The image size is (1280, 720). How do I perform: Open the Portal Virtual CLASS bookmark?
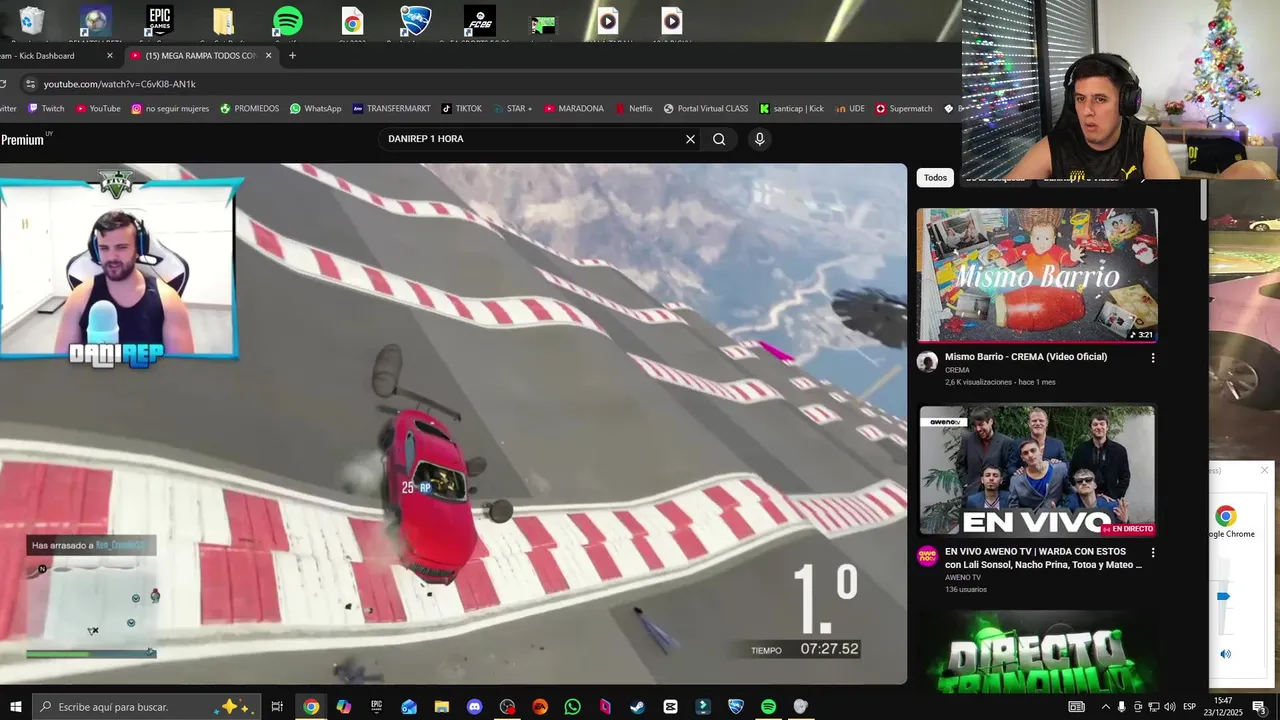(705, 109)
